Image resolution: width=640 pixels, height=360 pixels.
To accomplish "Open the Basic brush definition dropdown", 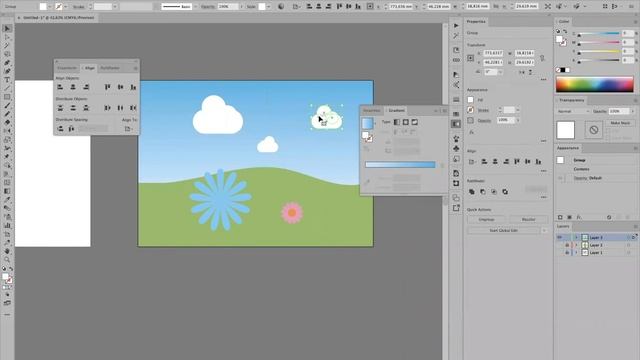I will coord(195,7).
